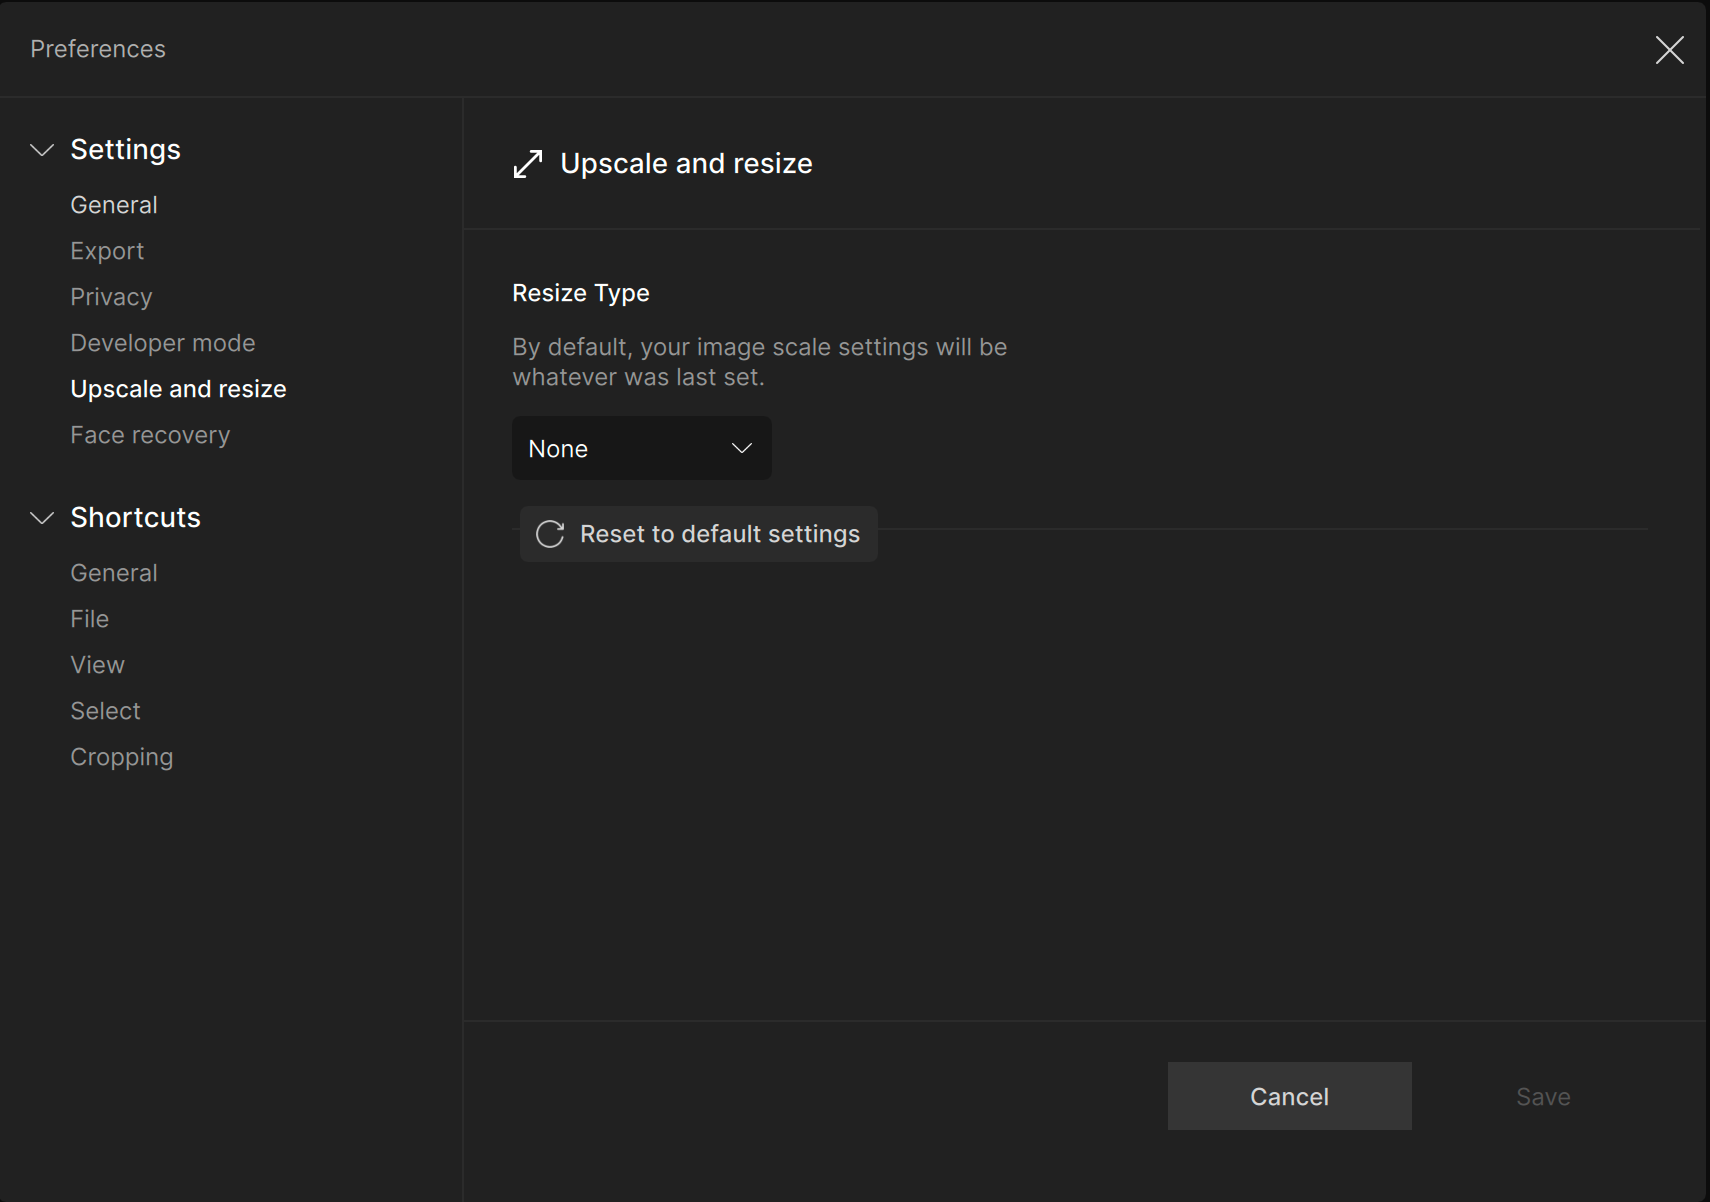The width and height of the screenshot is (1710, 1202).
Task: Collapse the Shortcuts section chevron
Action: point(42,518)
